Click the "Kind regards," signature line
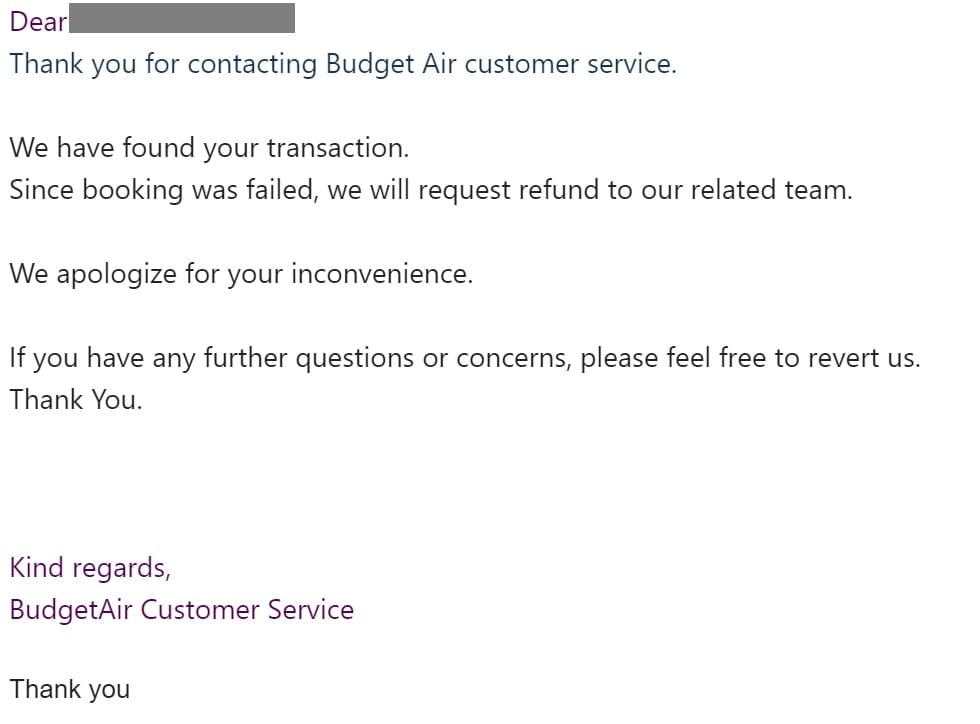 coord(90,568)
